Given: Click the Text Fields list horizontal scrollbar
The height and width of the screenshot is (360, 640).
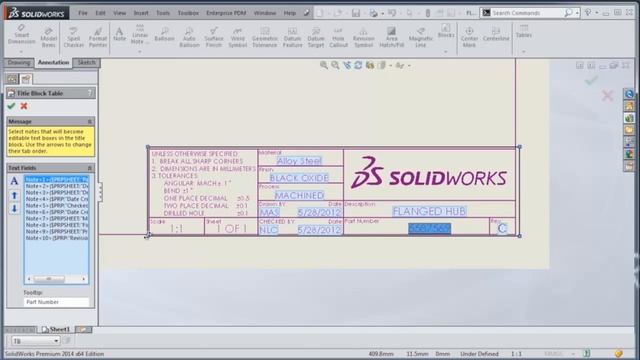Looking at the screenshot, I should coord(56,279).
